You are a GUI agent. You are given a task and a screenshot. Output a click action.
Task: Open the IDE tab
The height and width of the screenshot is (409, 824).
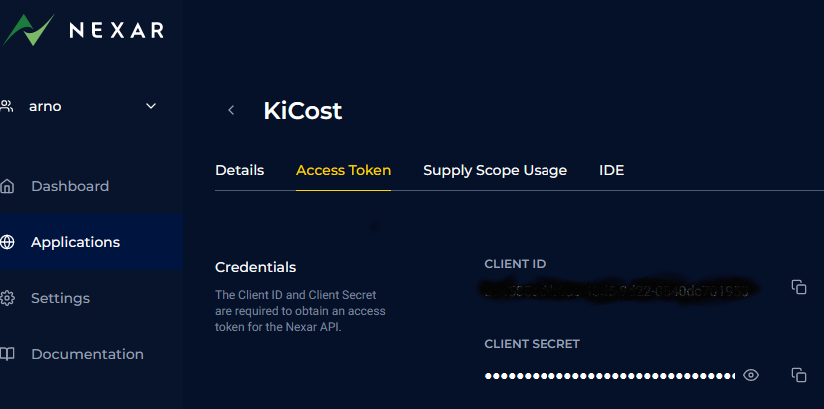[x=612, y=170]
